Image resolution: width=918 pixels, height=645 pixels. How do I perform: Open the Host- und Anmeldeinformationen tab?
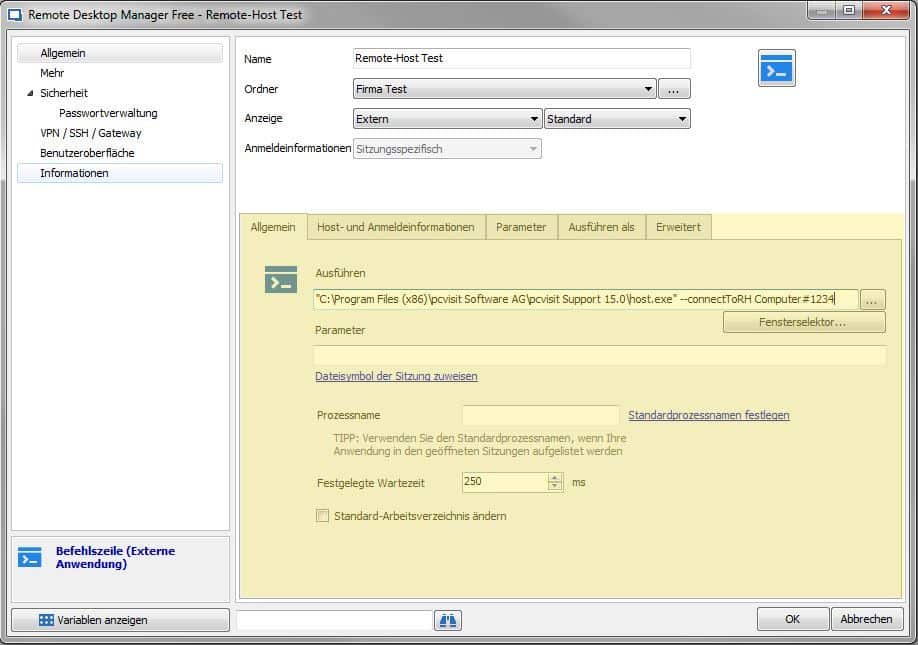coord(395,227)
